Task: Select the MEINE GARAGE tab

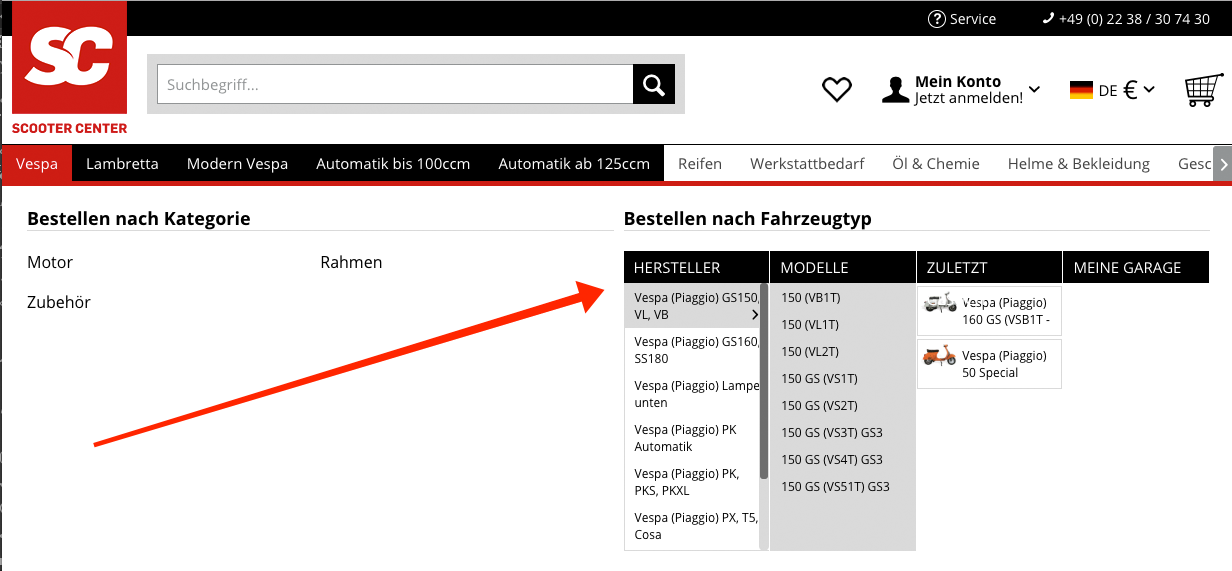Action: click(1136, 268)
